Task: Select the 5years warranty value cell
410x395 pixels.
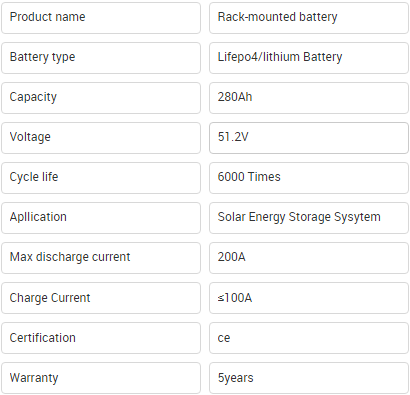Action: coord(309,378)
